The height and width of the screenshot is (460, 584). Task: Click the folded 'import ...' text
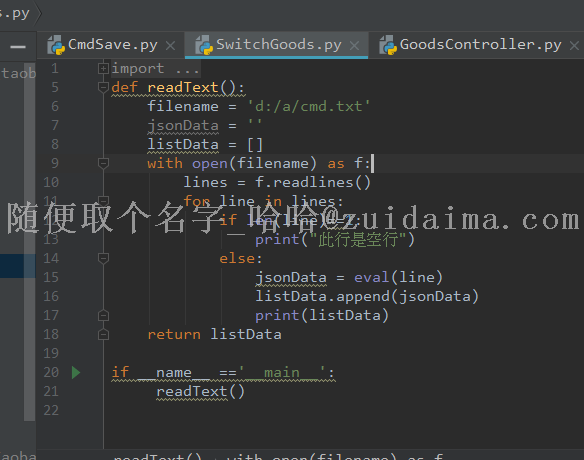(x=156, y=69)
